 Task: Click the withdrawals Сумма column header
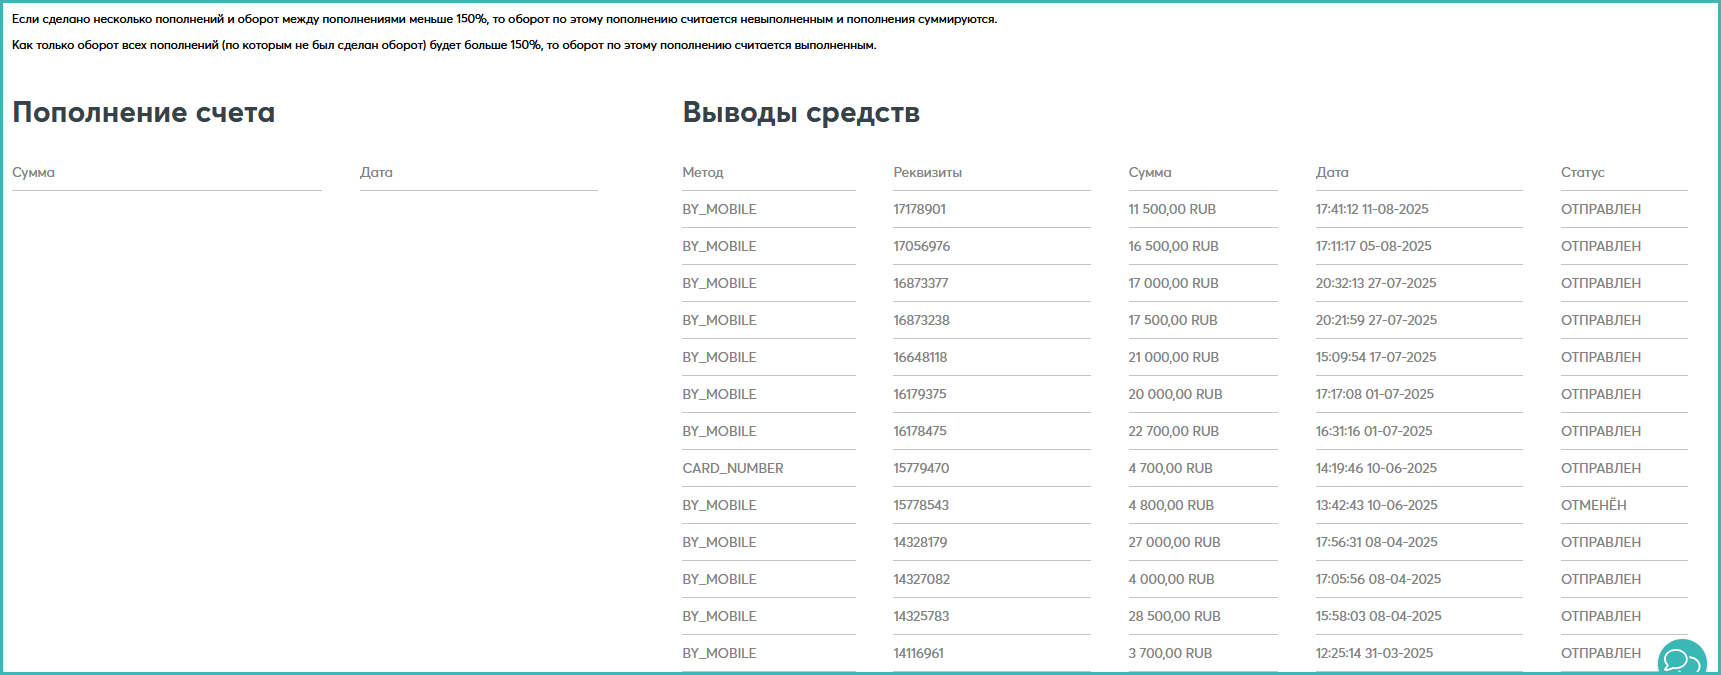pos(1150,172)
